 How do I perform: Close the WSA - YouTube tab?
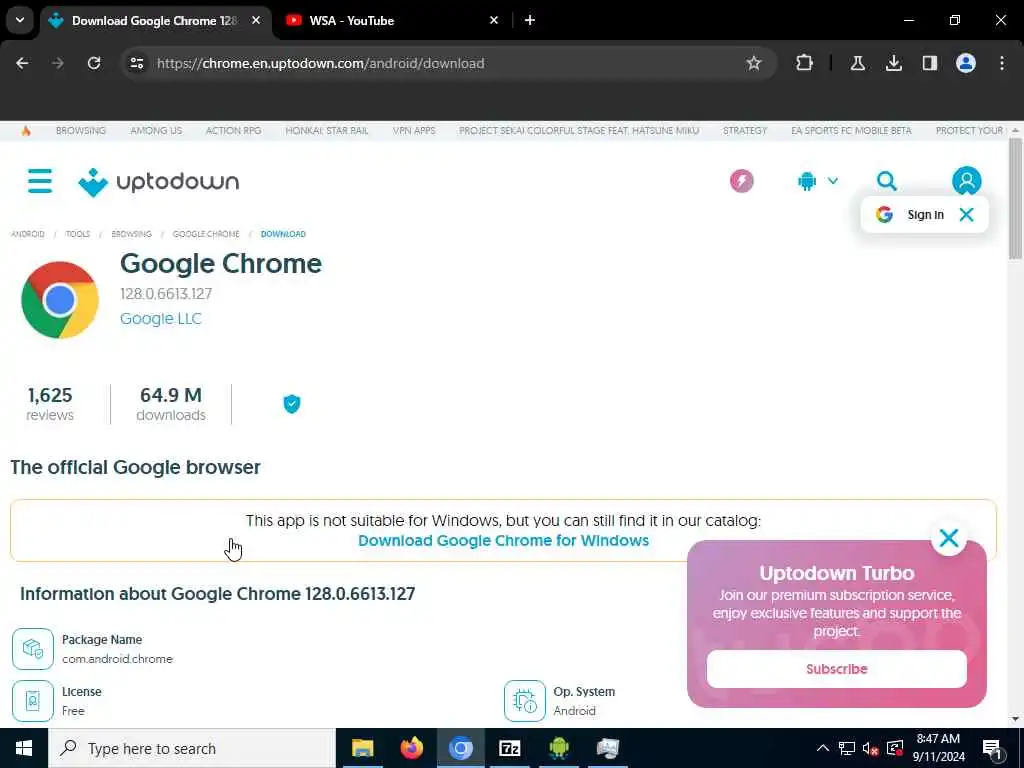pyautogui.click(x=494, y=20)
